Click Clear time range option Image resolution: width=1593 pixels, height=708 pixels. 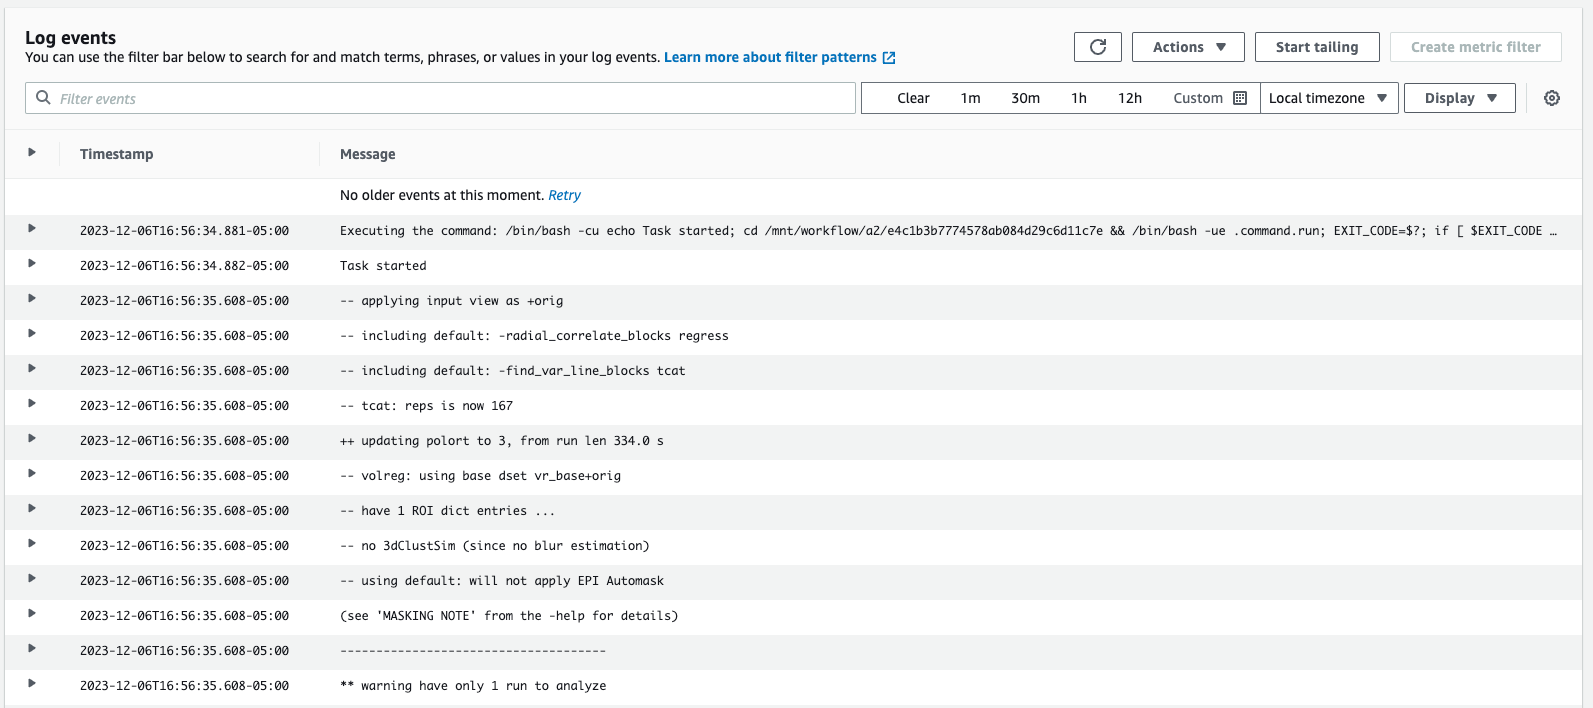click(x=913, y=98)
